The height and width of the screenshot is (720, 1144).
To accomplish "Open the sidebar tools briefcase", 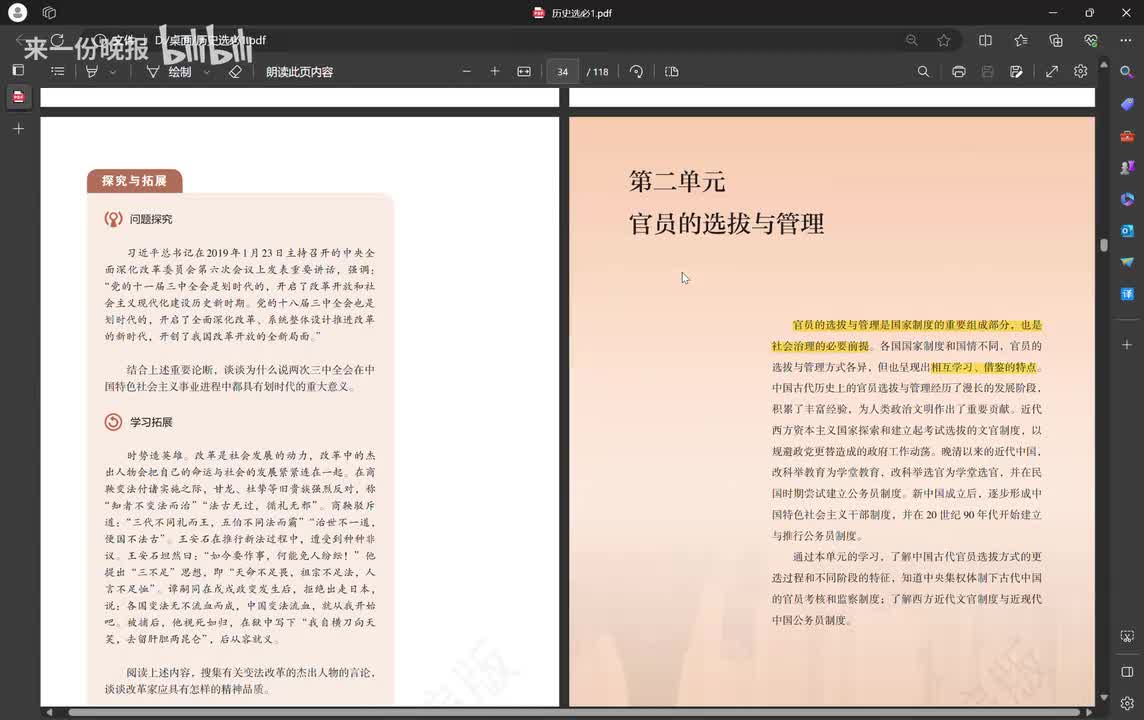I will pos(1127,136).
